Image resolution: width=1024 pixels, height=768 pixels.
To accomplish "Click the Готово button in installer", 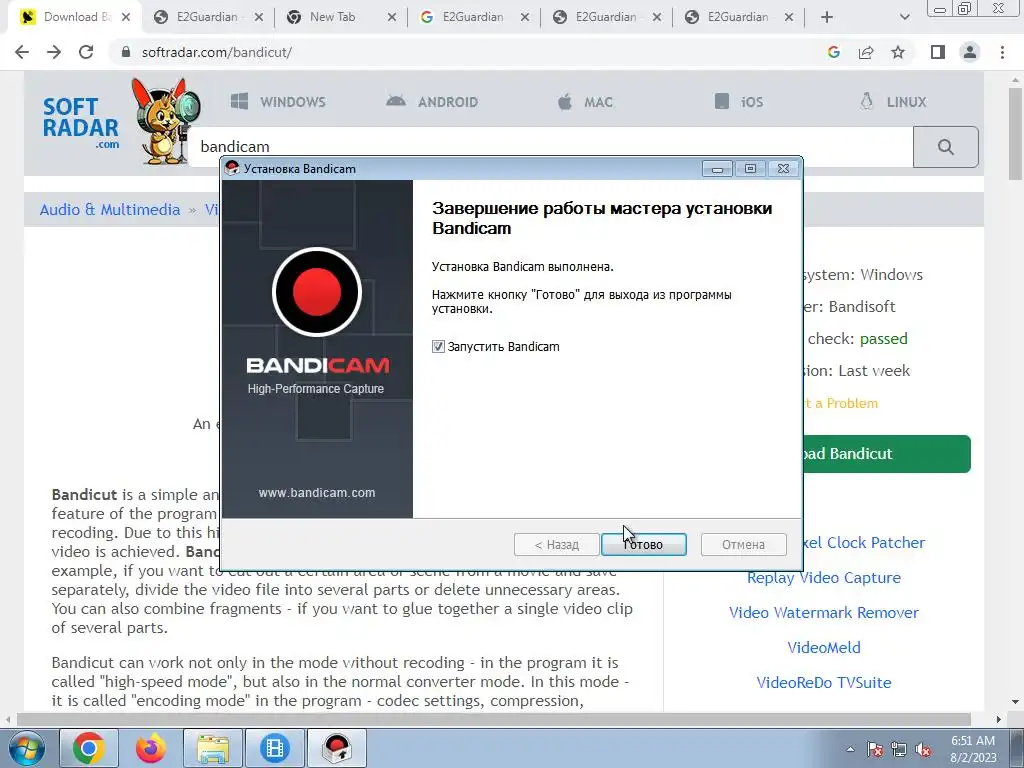I will point(643,545).
